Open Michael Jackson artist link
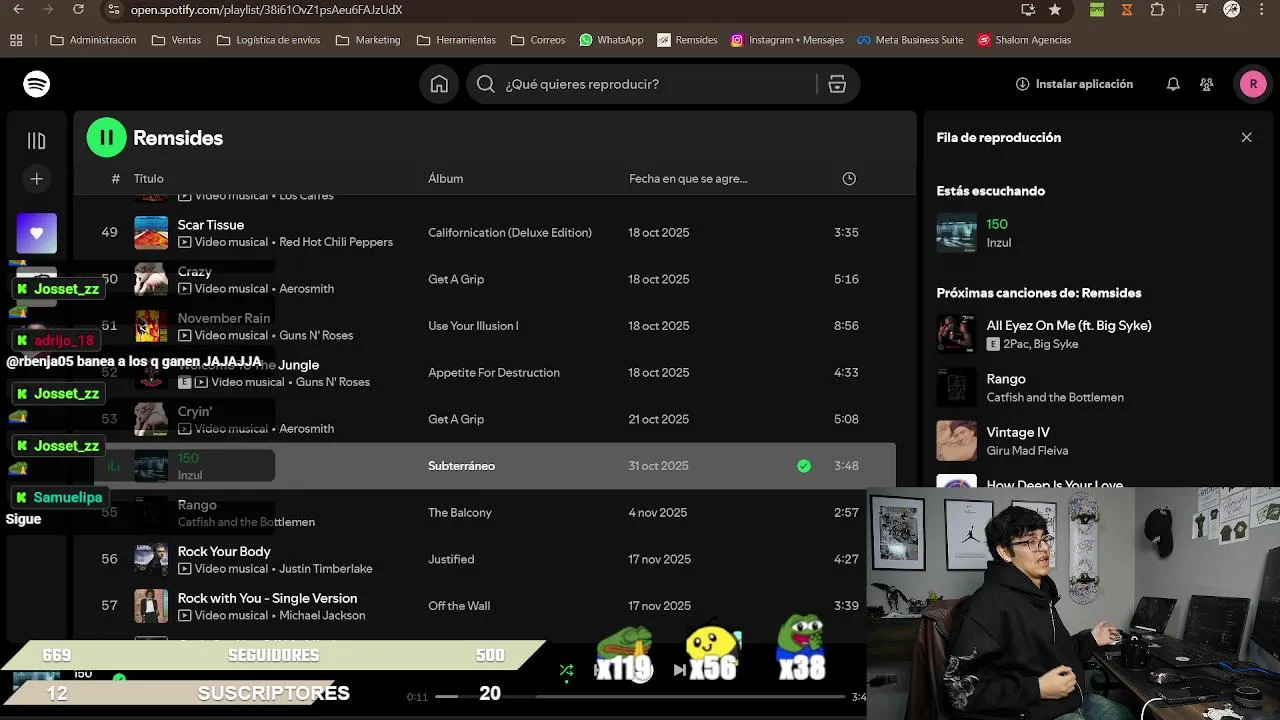The height and width of the screenshot is (720, 1280). tap(322, 616)
